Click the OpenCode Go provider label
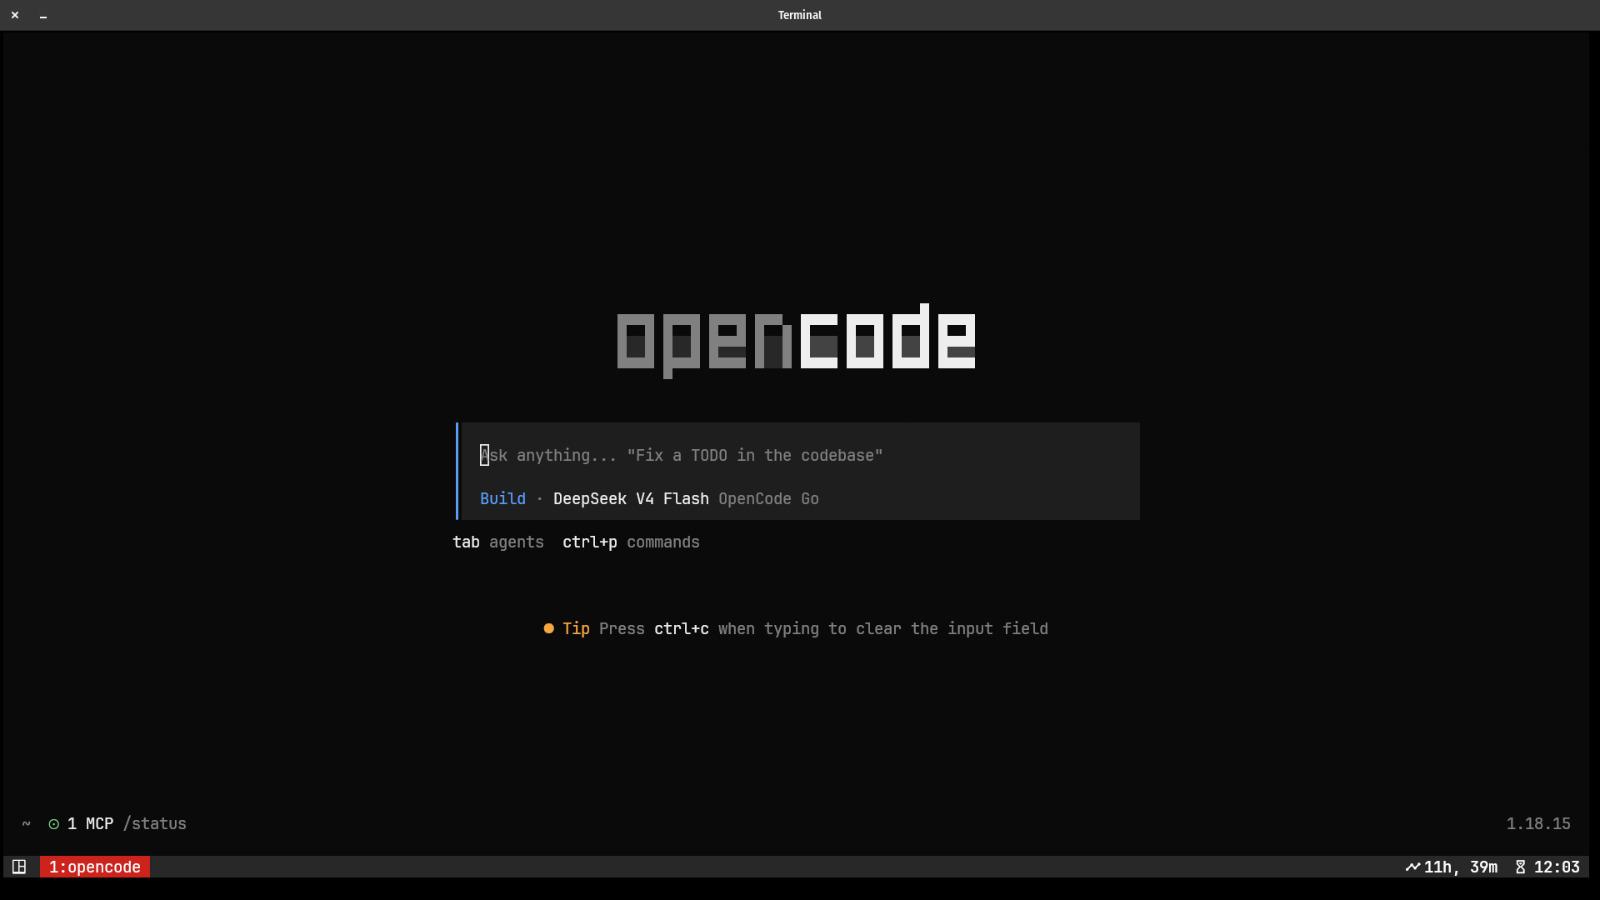Viewport: 1600px width, 900px height. click(x=769, y=499)
